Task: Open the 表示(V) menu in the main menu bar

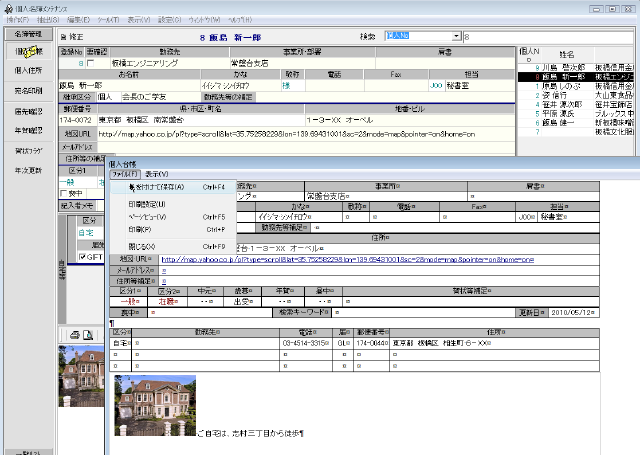Action: [x=139, y=20]
